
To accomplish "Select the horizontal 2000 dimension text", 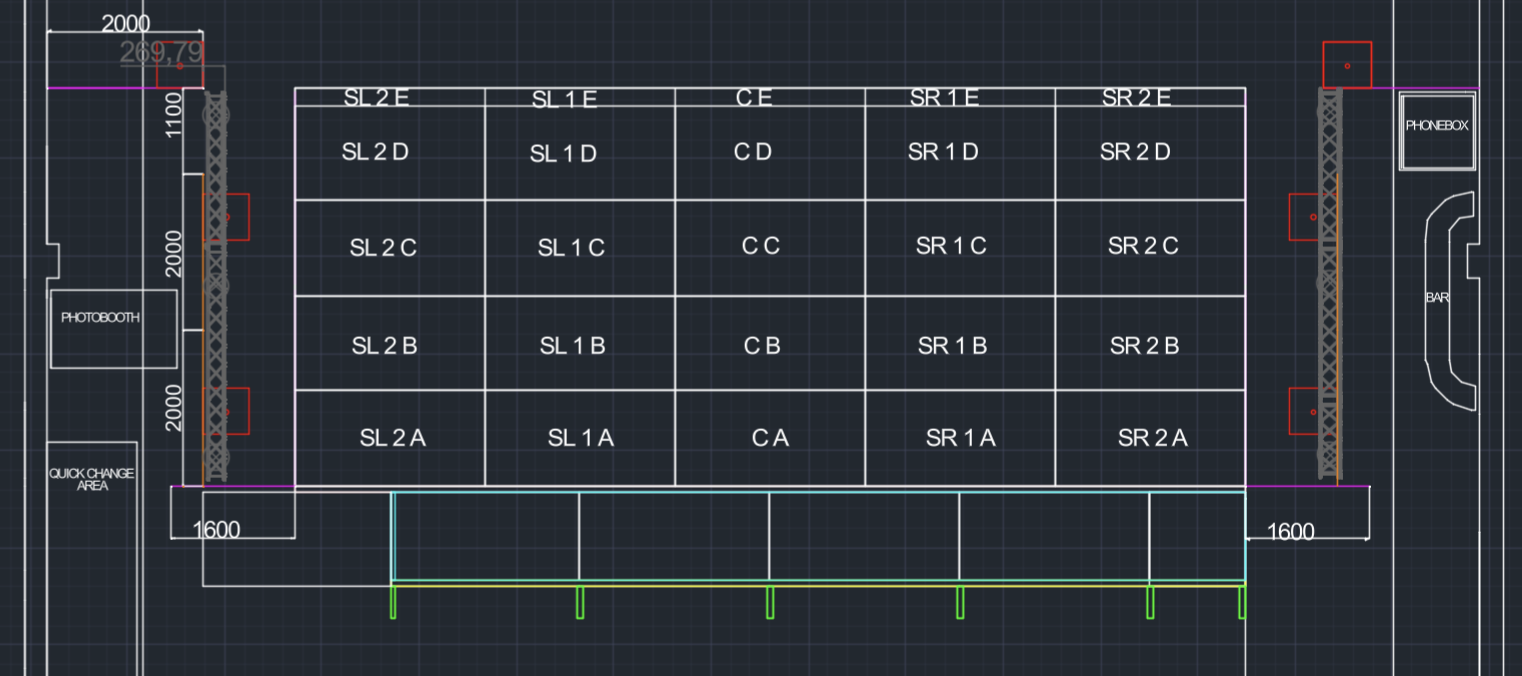I will 126,24.
